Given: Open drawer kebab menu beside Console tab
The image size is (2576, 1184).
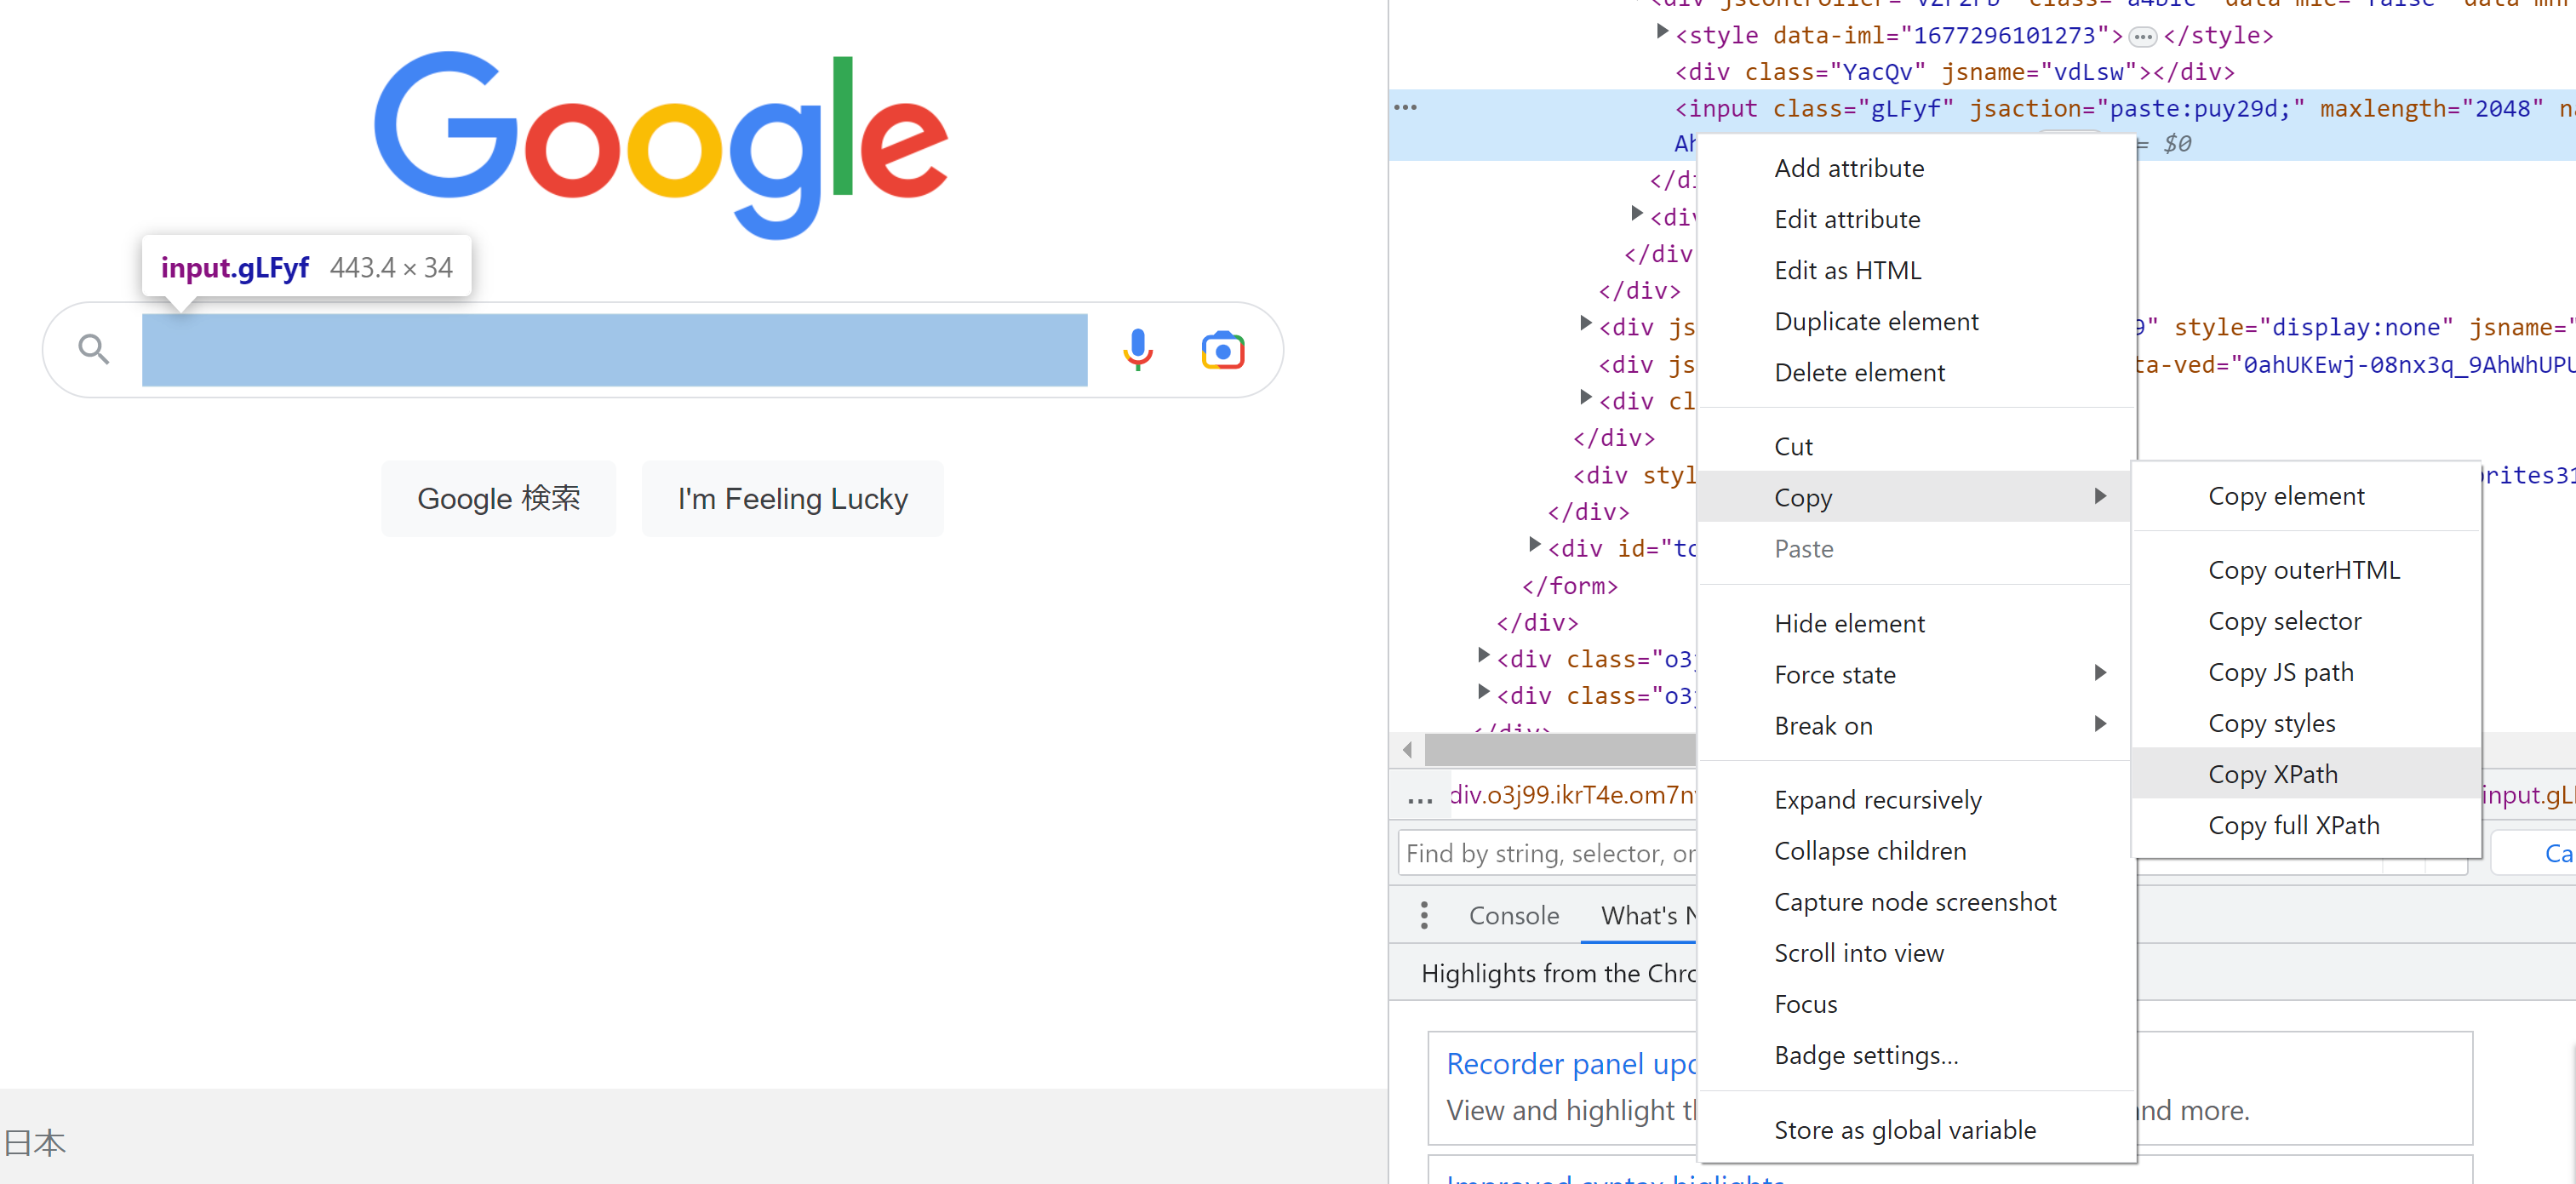Looking at the screenshot, I should click(1424, 915).
